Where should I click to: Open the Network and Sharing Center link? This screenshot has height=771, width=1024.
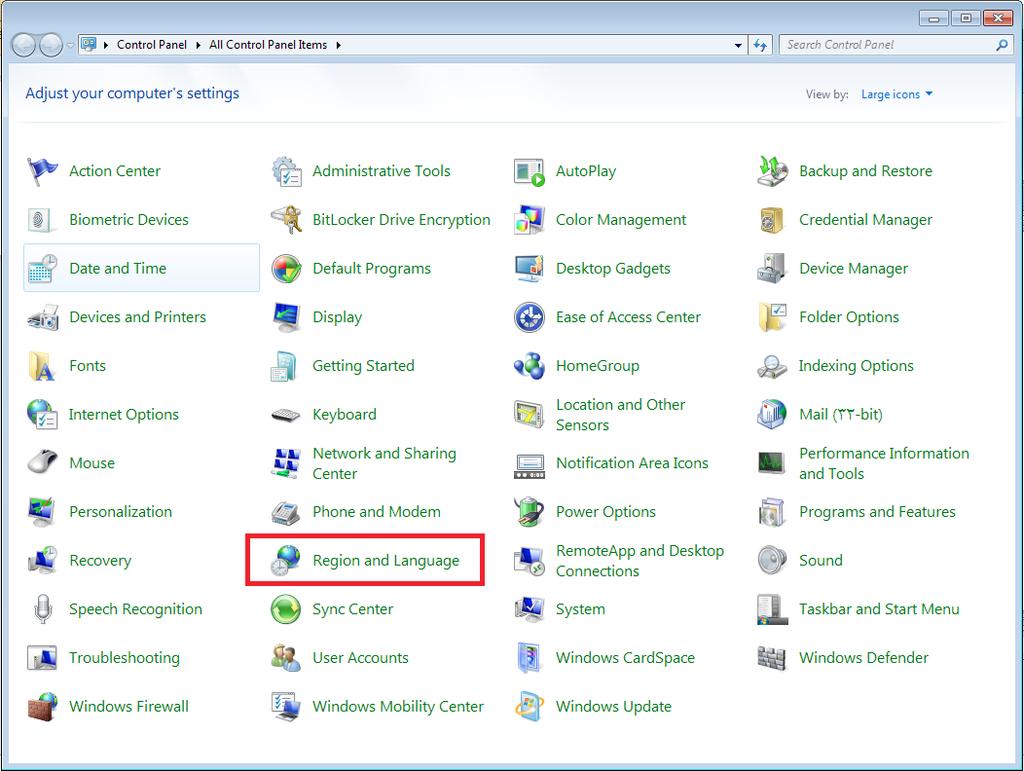(384, 464)
